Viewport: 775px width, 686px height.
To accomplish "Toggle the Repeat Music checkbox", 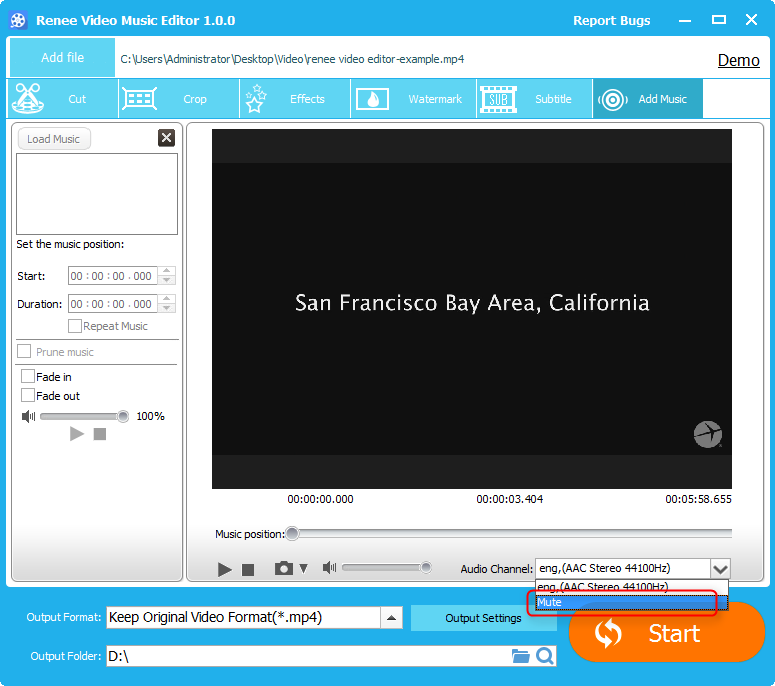I will point(75,326).
